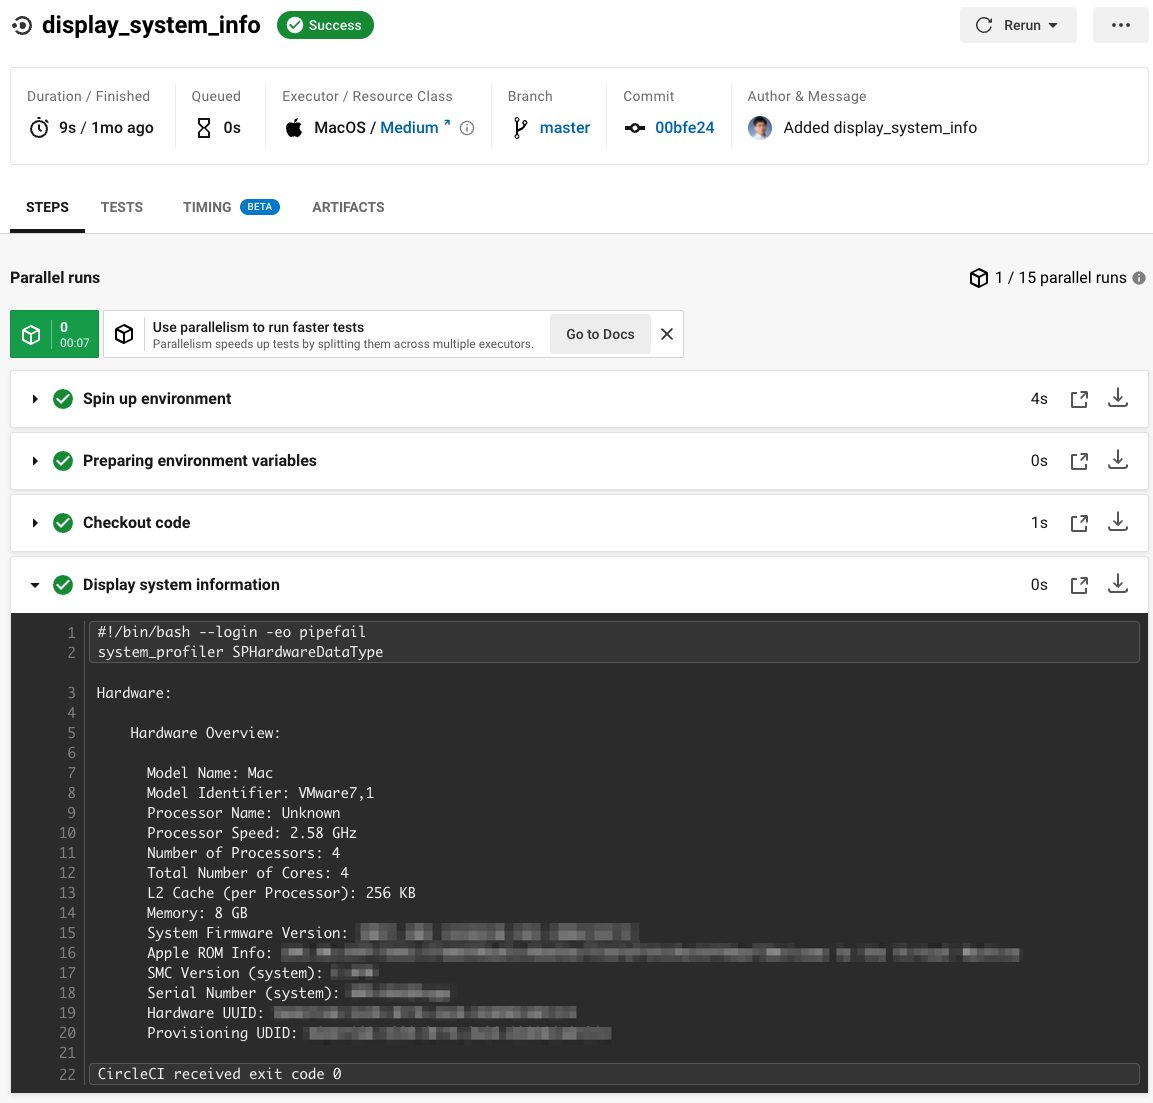Dismiss the parallelism tip banner
1153x1103 pixels.
point(667,334)
